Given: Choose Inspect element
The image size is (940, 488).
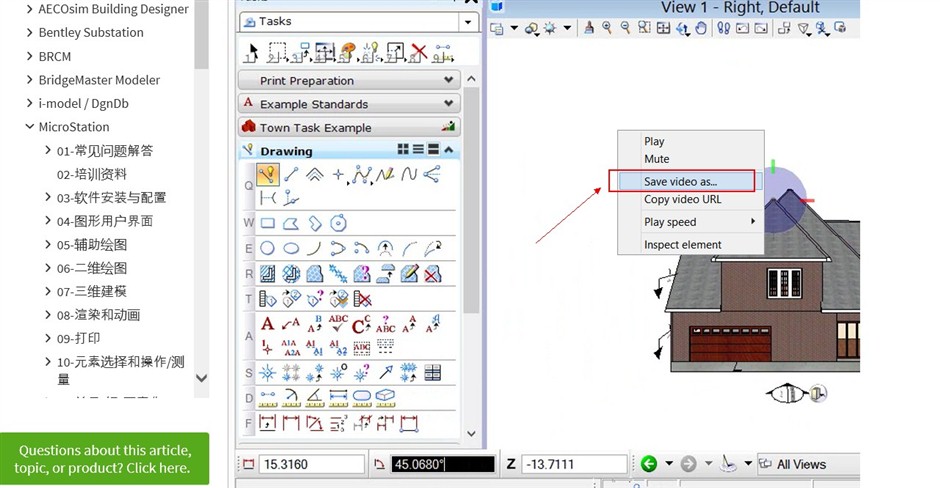Looking at the screenshot, I should [x=691, y=245].
